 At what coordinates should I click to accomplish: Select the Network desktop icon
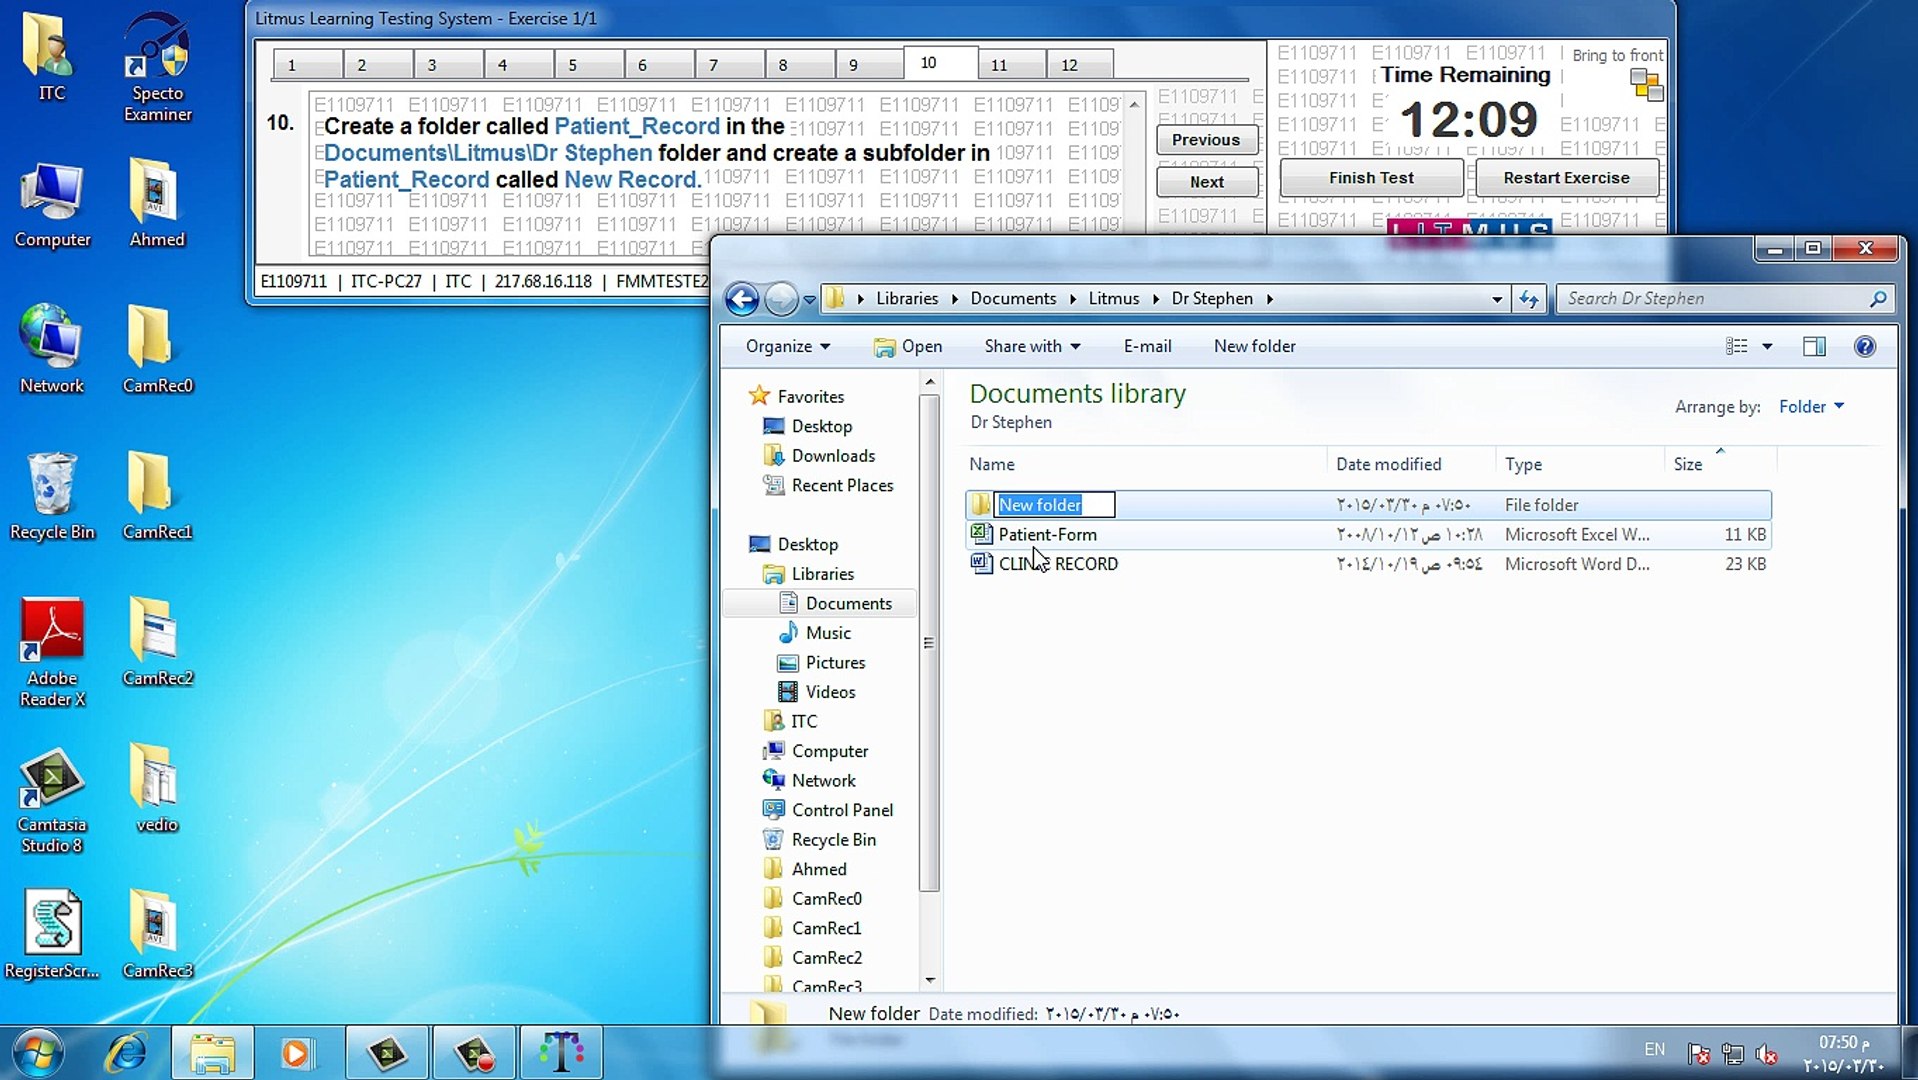(52, 350)
